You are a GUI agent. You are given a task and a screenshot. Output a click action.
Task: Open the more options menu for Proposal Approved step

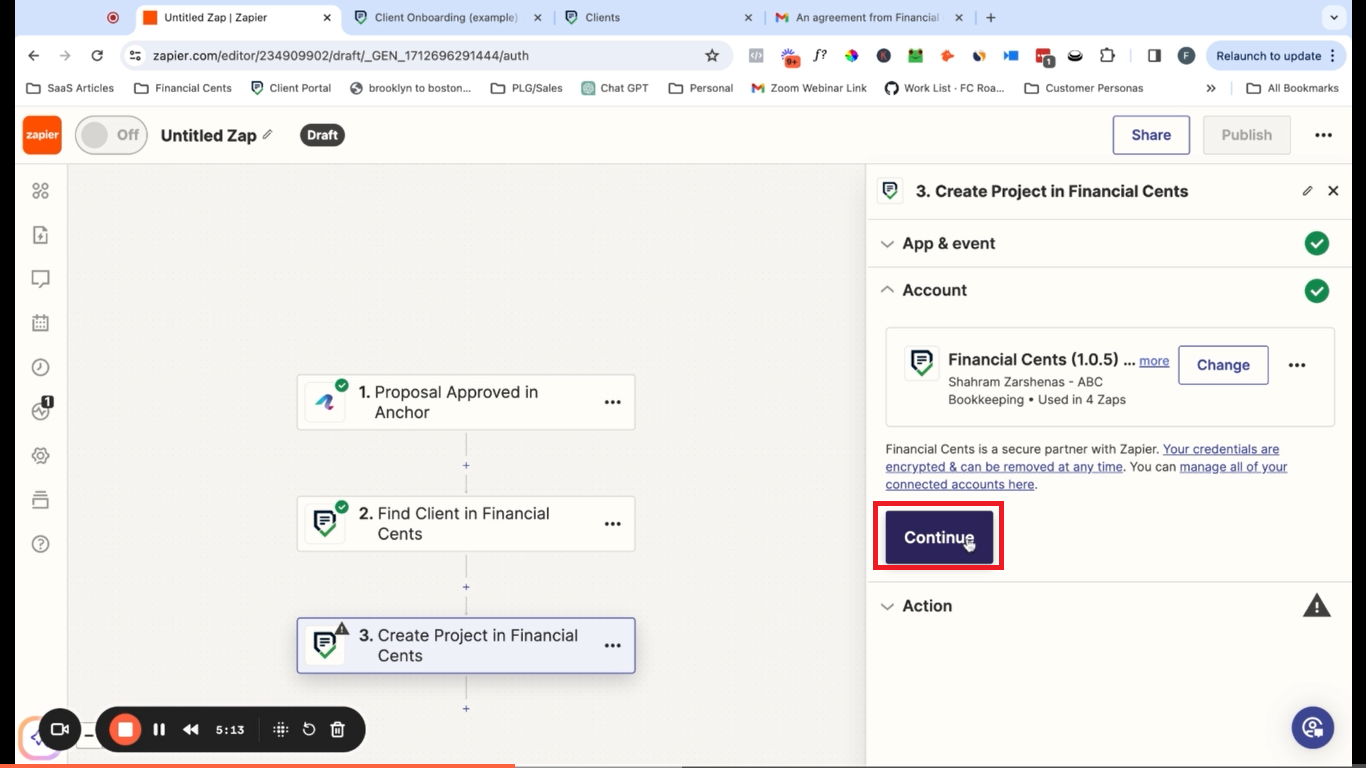612,402
